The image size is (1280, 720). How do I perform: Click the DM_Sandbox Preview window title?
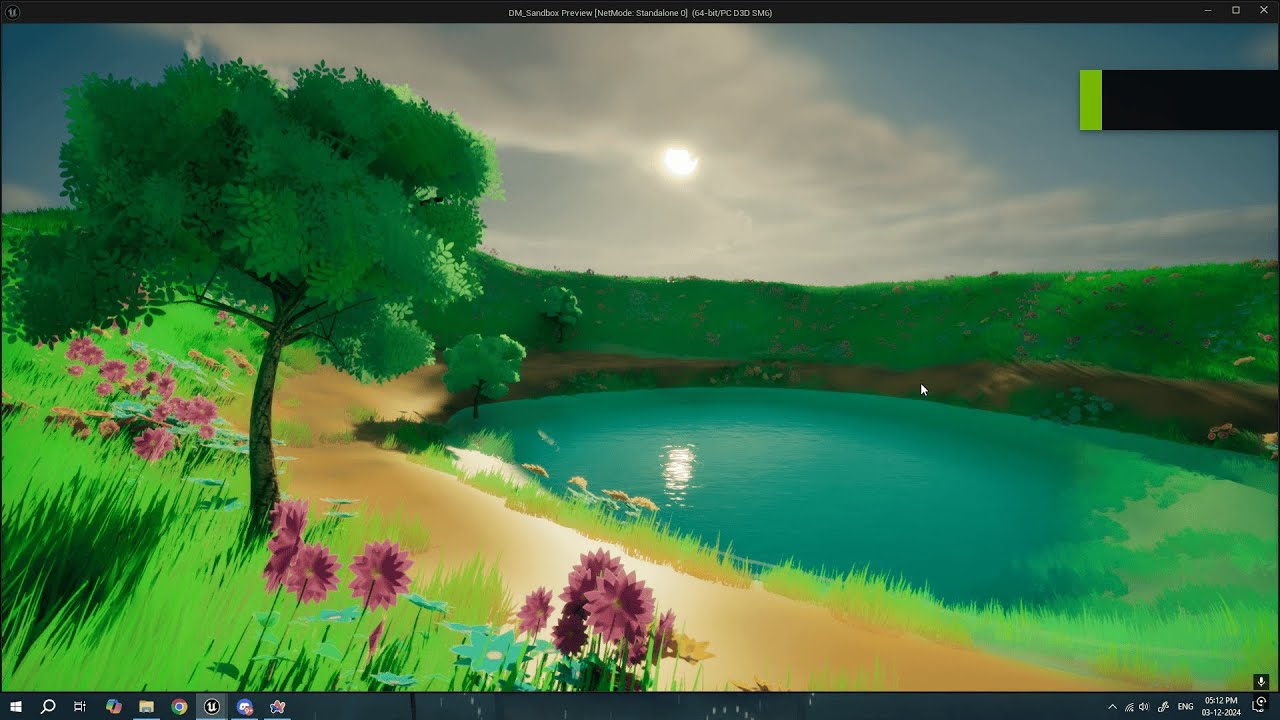tap(640, 13)
